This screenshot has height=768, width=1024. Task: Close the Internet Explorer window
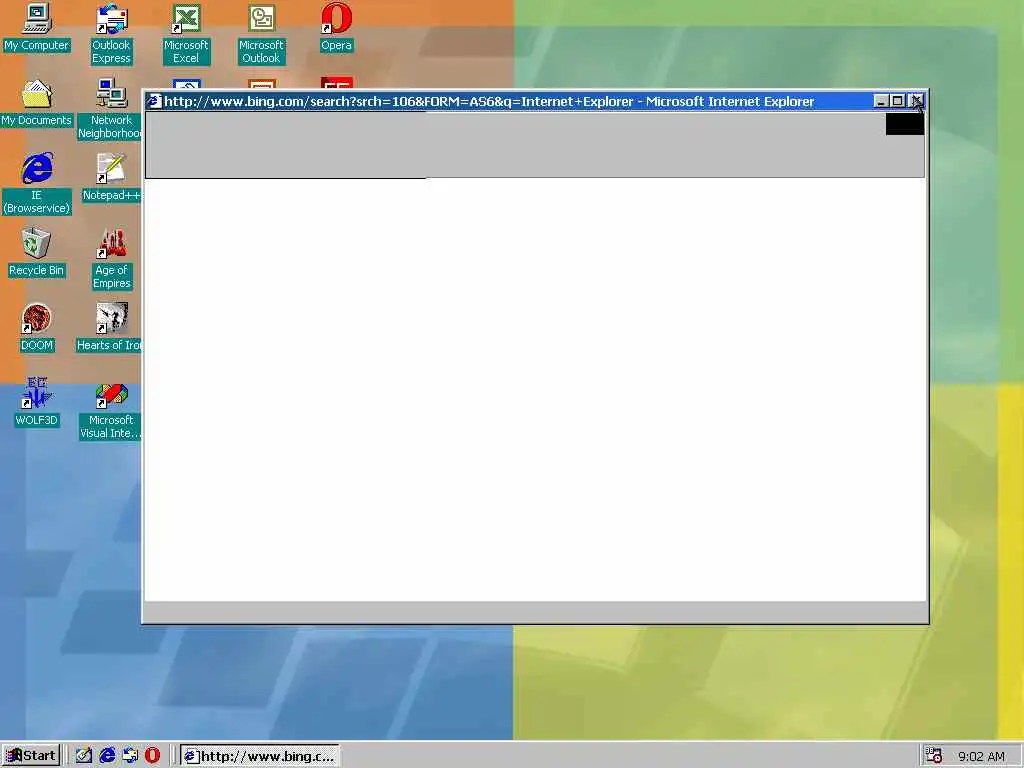(916, 101)
